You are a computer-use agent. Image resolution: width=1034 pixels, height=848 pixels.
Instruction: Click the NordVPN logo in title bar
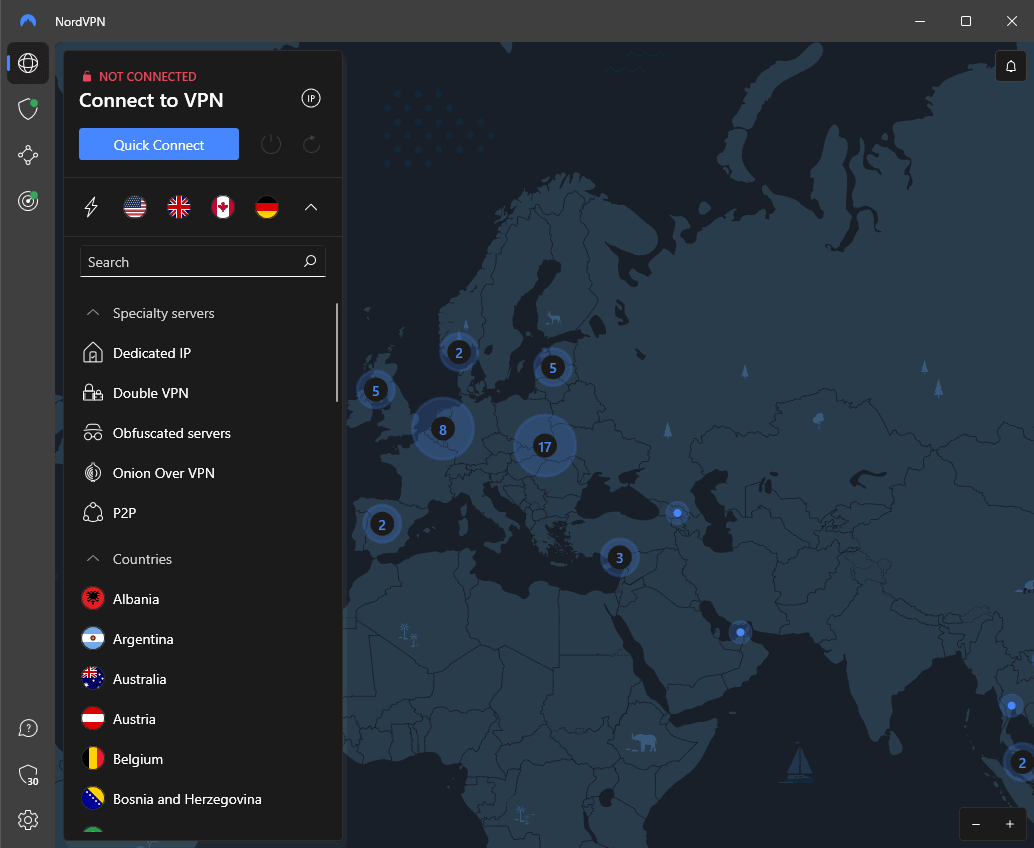[x=28, y=21]
